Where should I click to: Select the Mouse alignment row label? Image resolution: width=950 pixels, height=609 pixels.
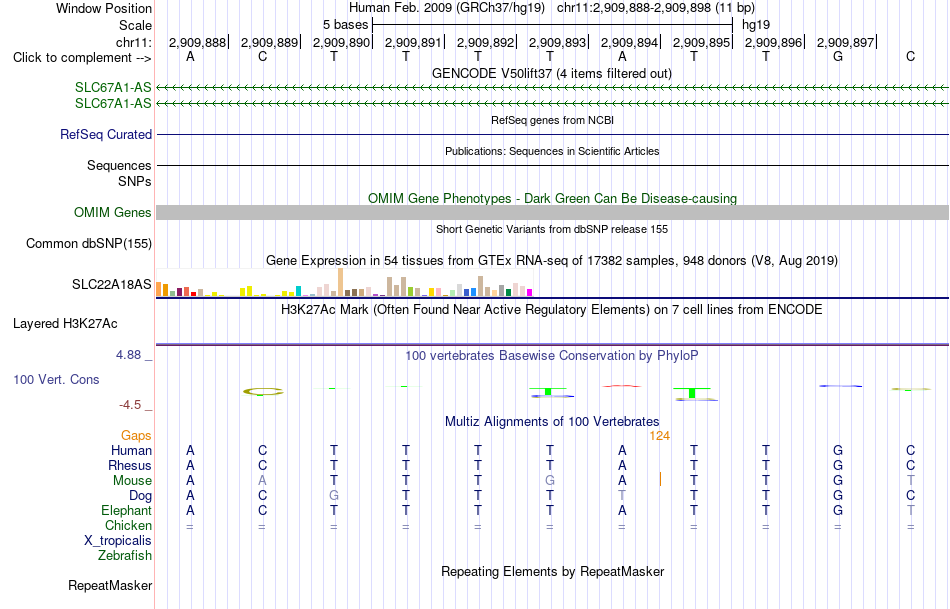point(132,481)
